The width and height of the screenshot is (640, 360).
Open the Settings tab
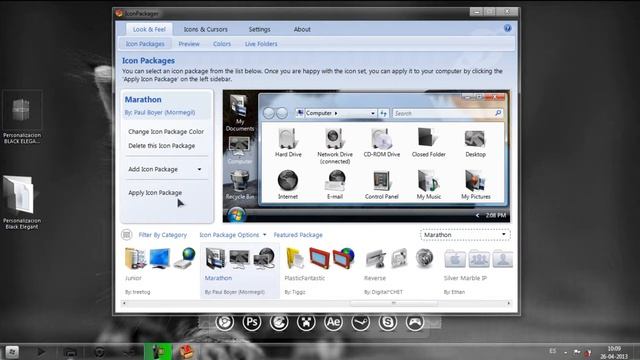[259, 29]
